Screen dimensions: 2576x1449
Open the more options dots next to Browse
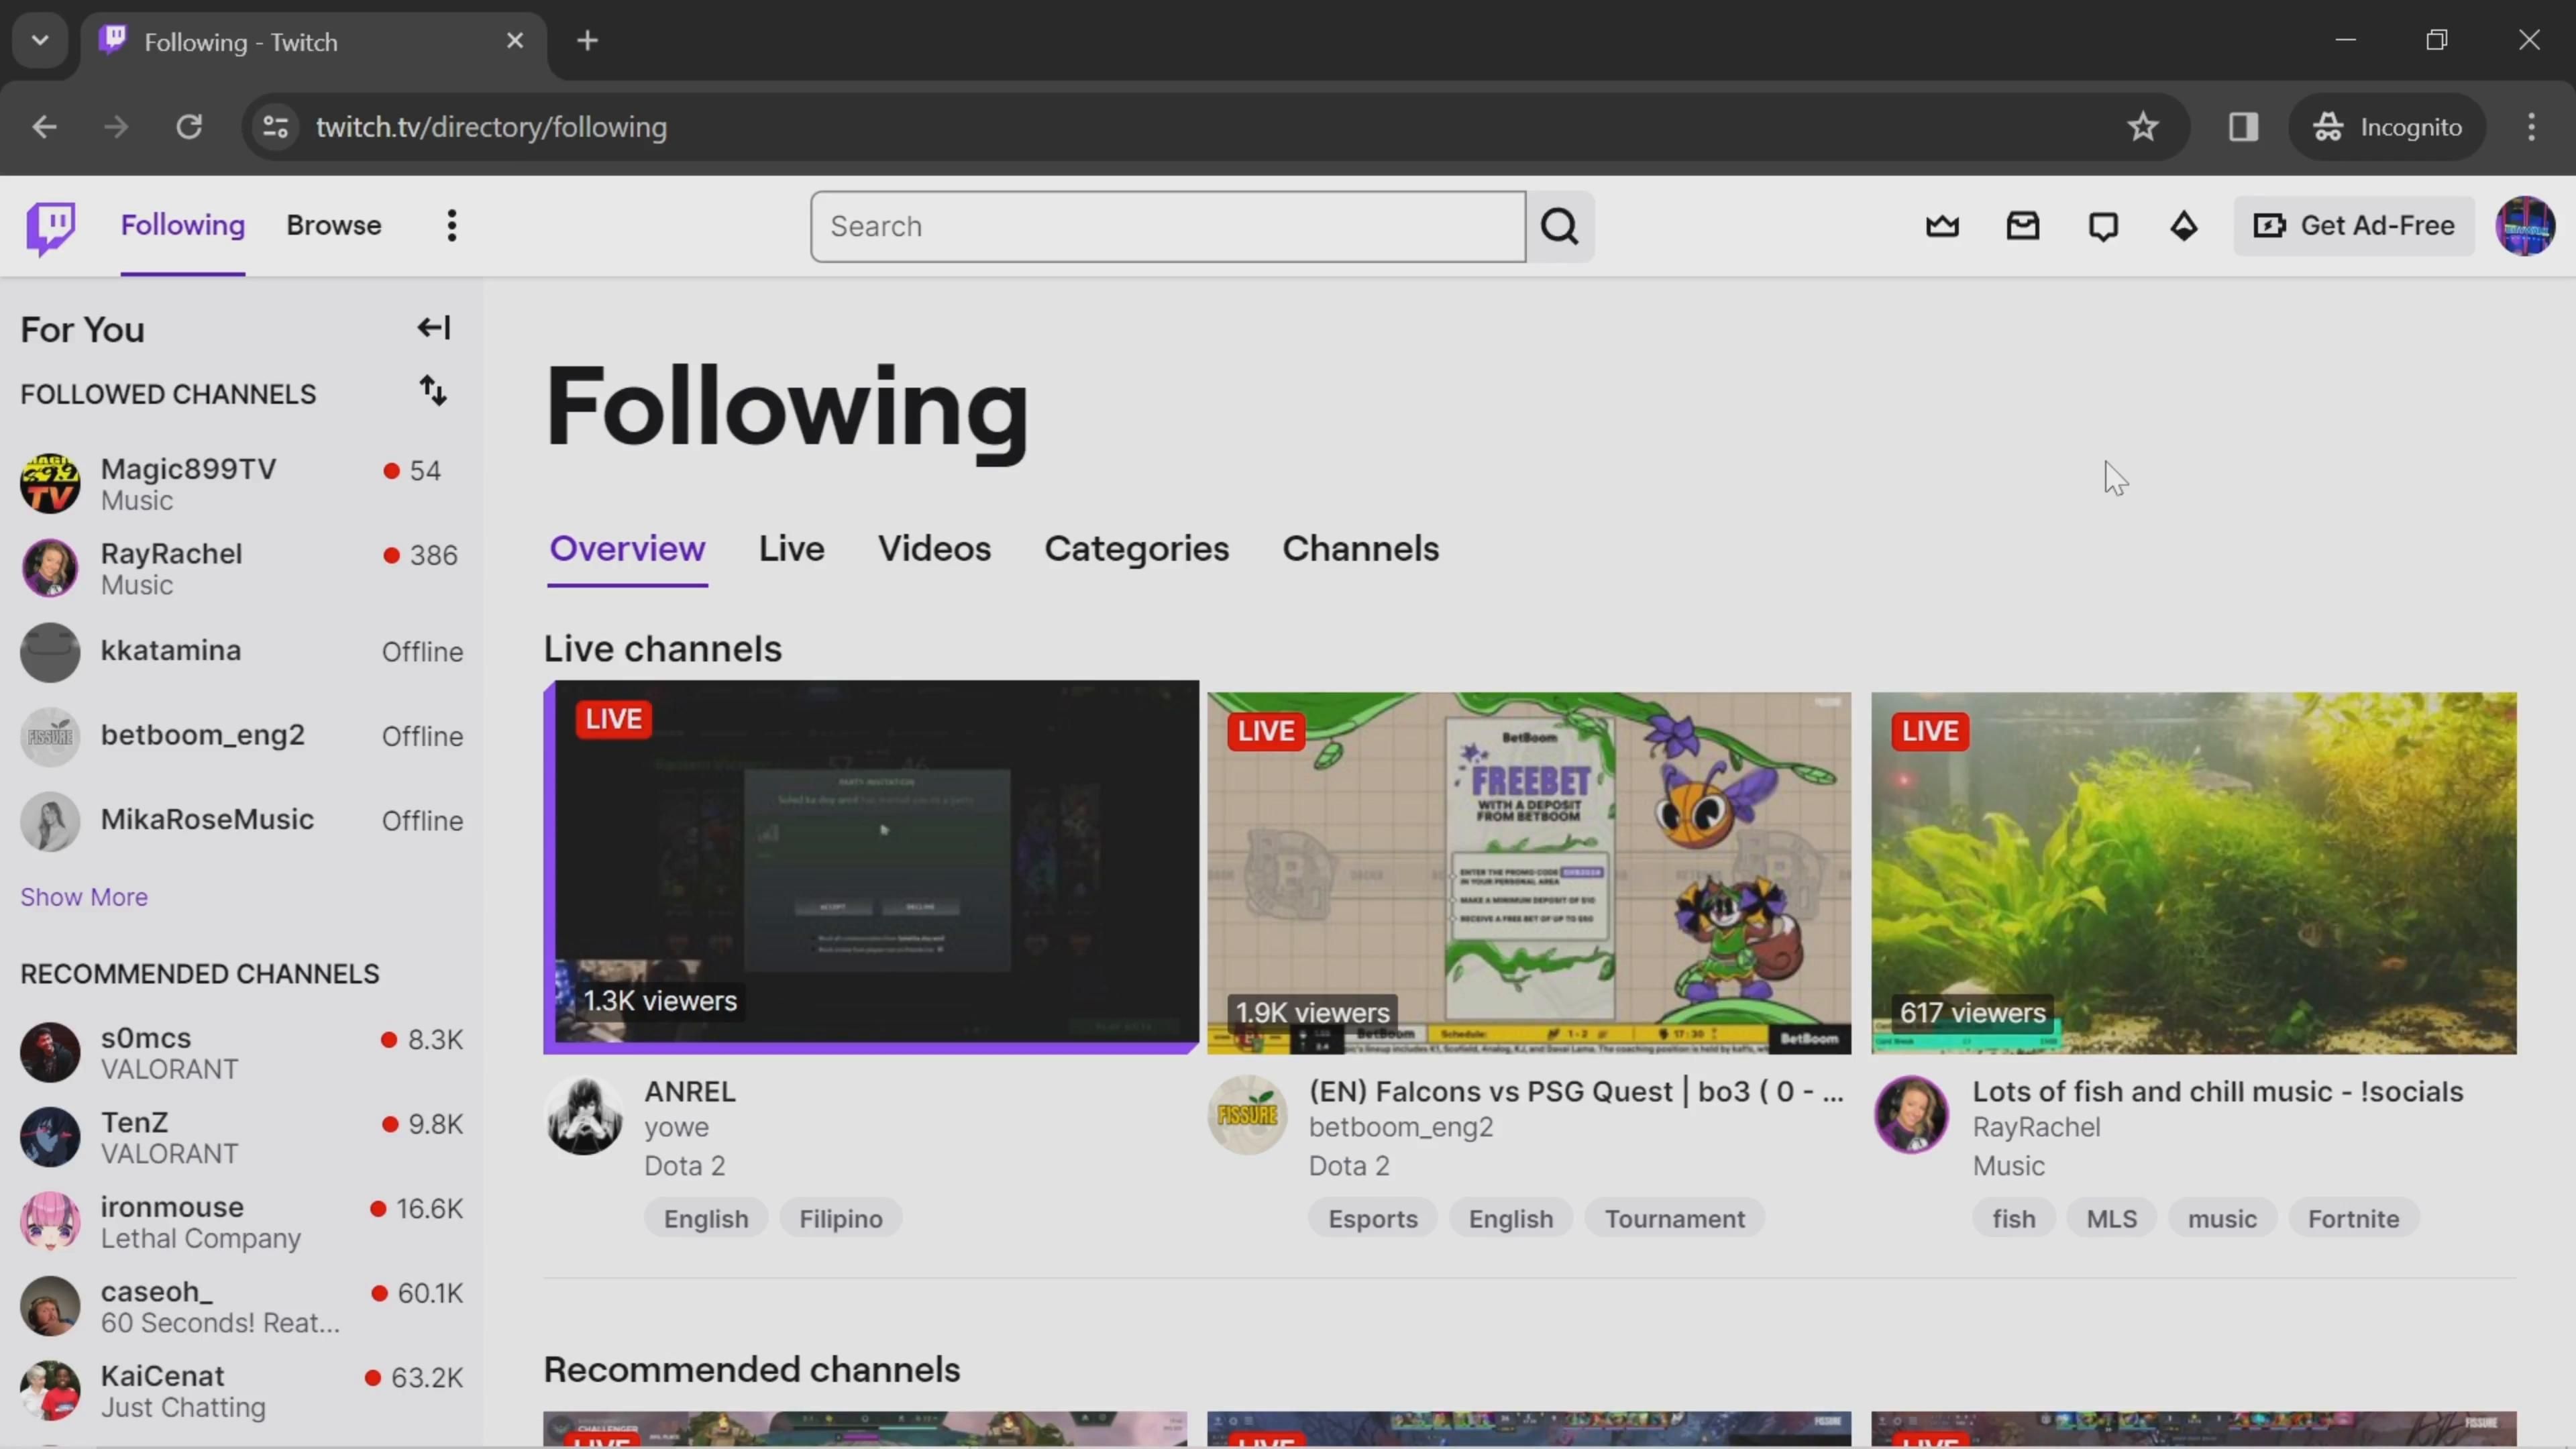[x=452, y=226]
